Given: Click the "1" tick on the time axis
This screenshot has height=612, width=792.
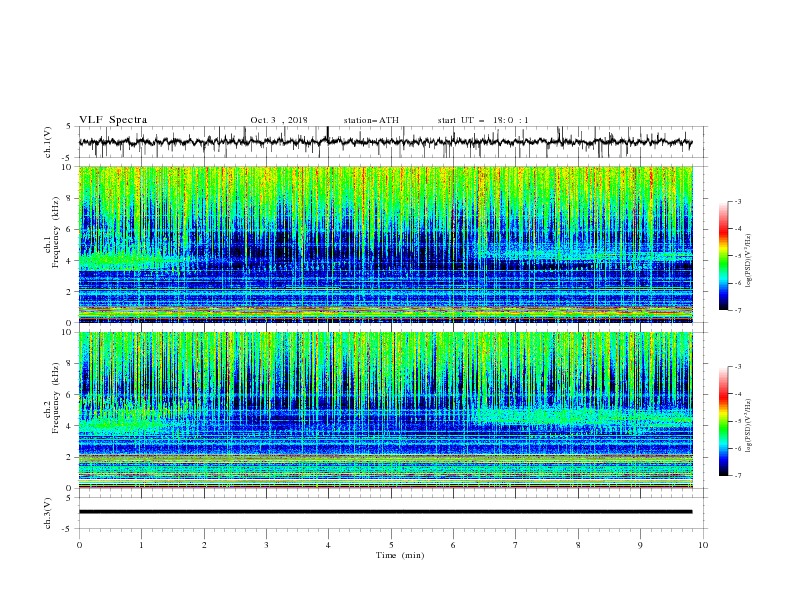Looking at the screenshot, I should tap(141, 545).
